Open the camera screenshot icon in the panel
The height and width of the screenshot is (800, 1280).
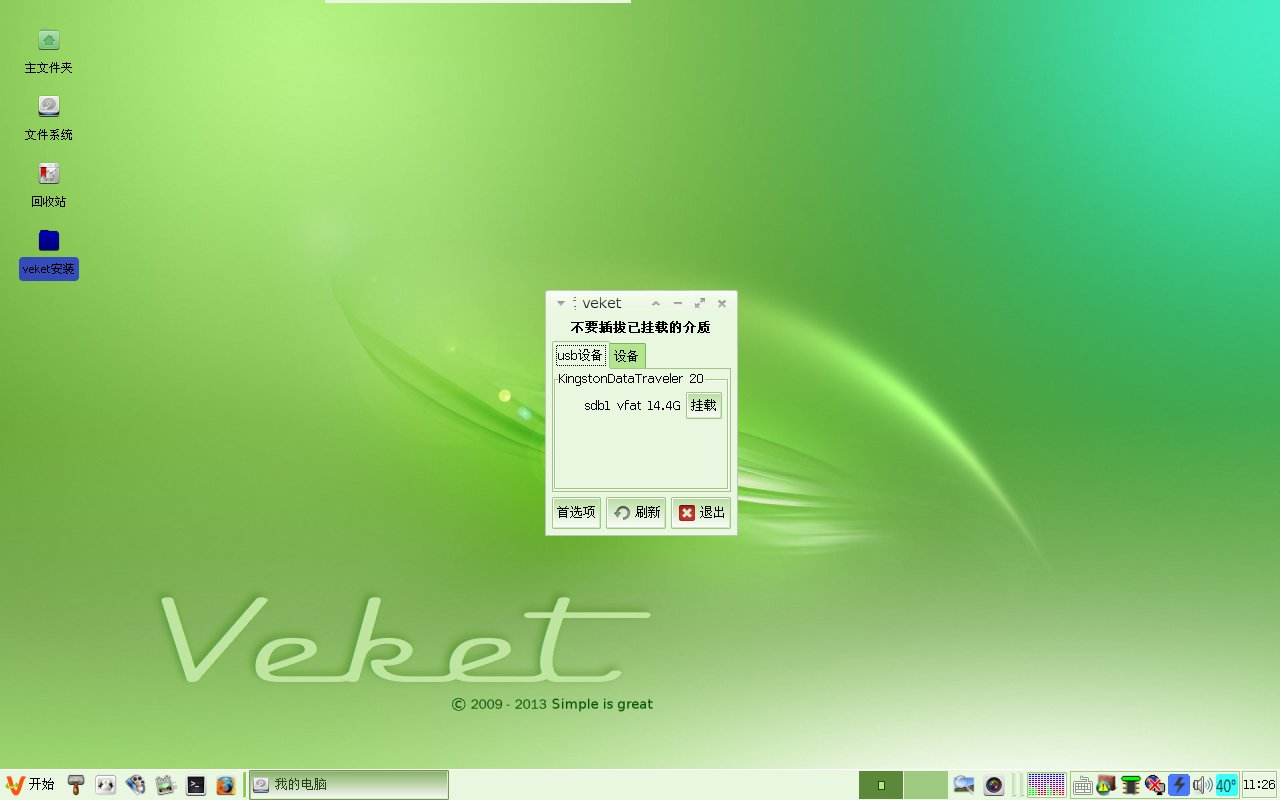[x=993, y=785]
